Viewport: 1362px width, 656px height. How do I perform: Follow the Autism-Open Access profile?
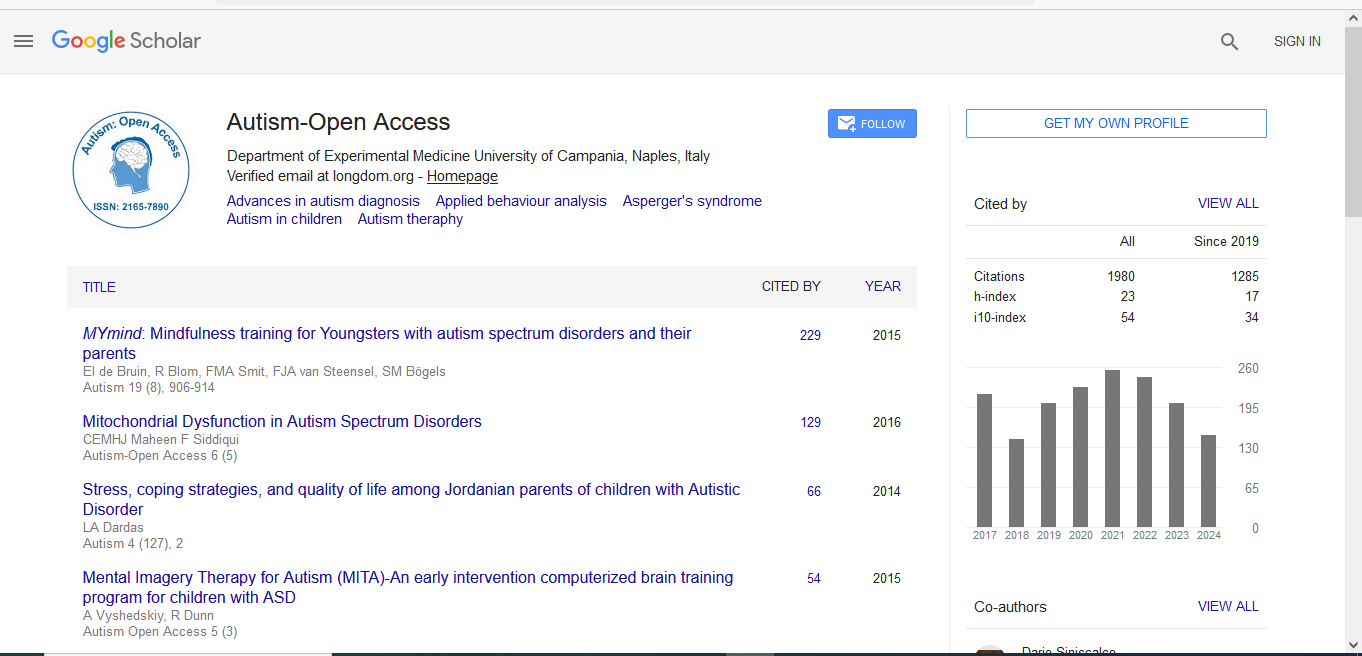click(x=872, y=124)
